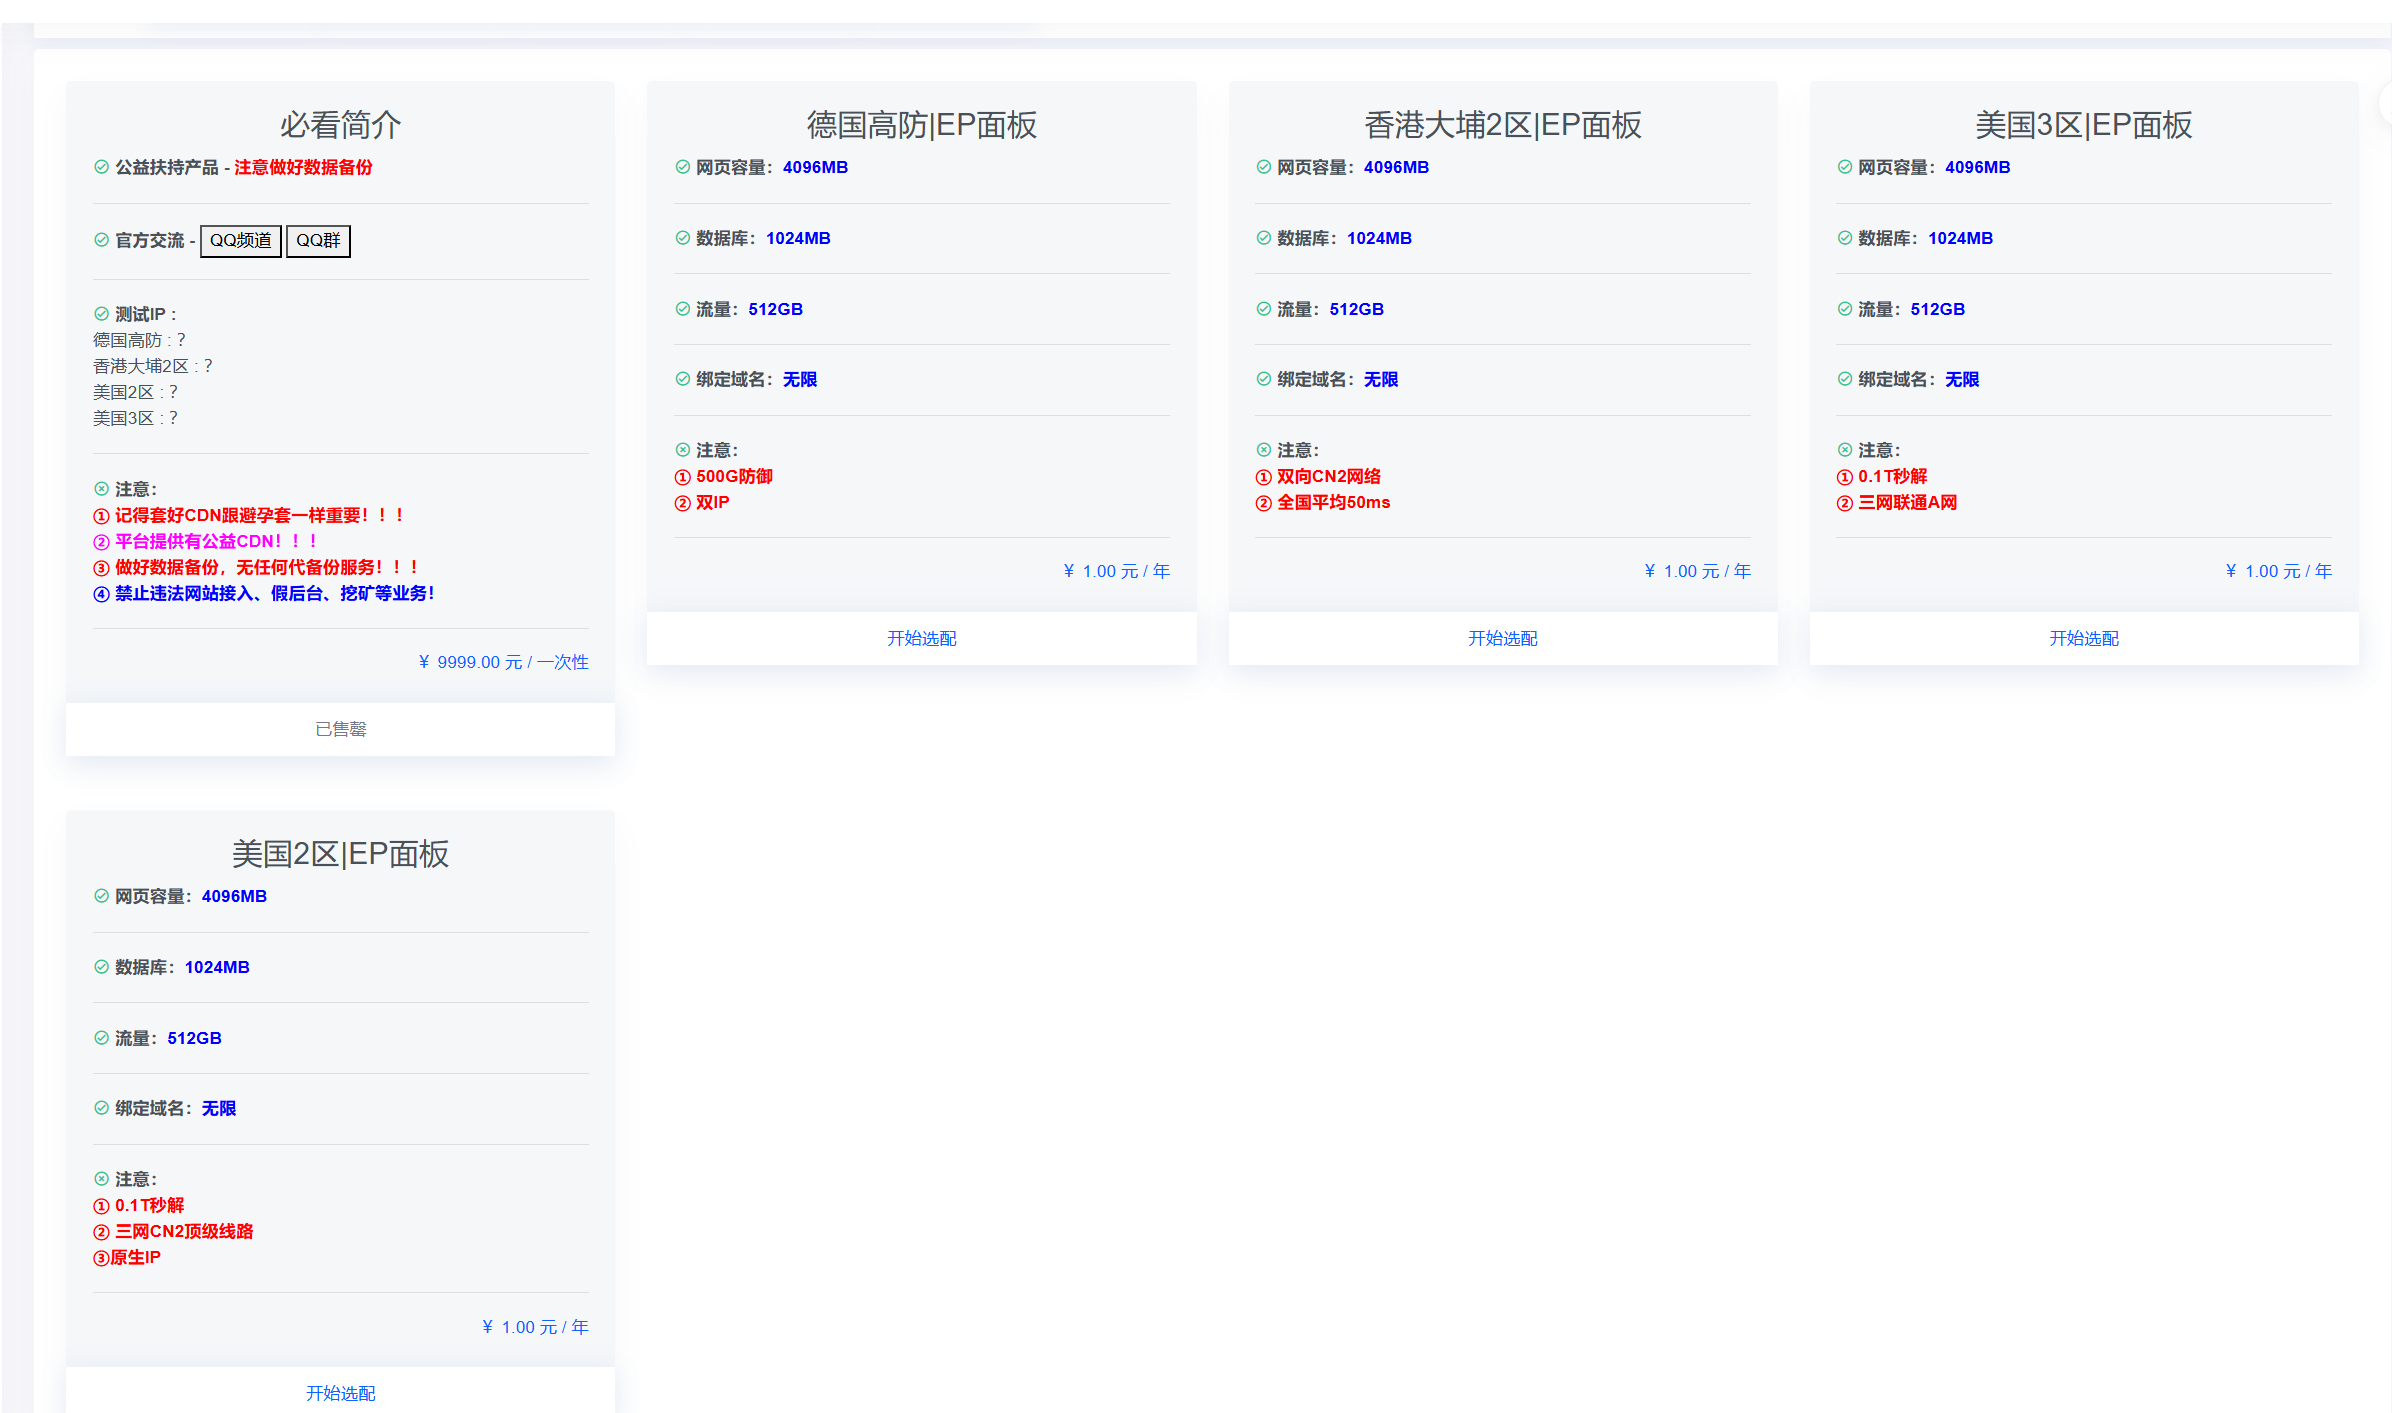Click the 美国2区 : ? test IP line
Image resolution: width=2392 pixels, height=1413 pixels.
pyautogui.click(x=135, y=392)
